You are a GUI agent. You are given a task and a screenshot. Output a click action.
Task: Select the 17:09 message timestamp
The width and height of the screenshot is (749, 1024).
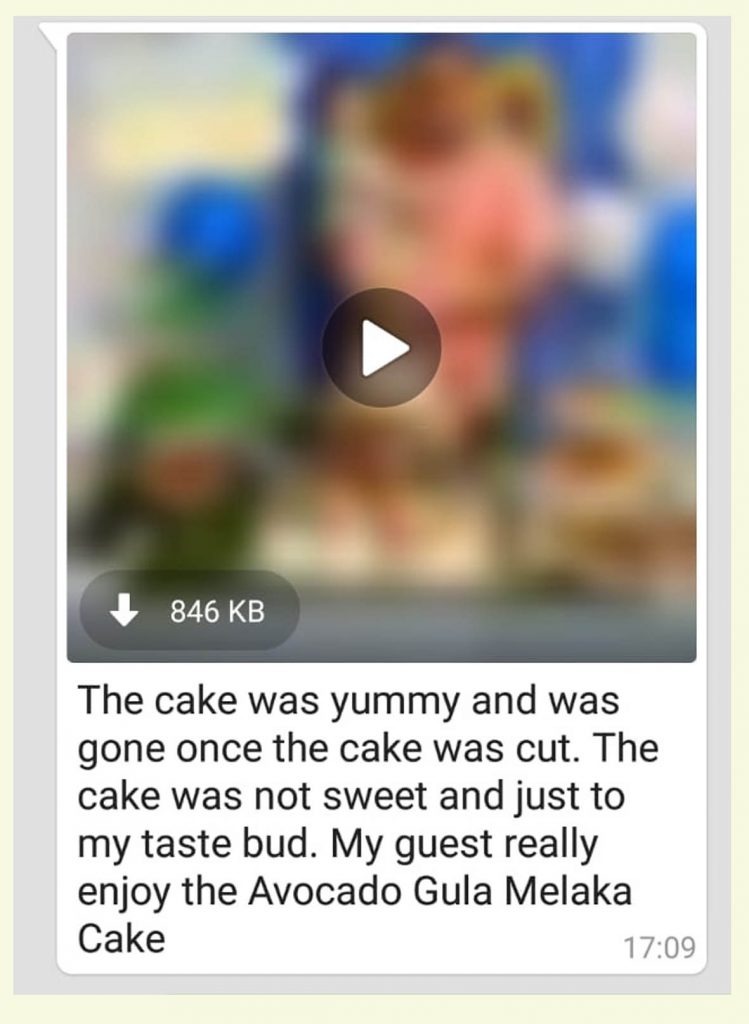(660, 947)
